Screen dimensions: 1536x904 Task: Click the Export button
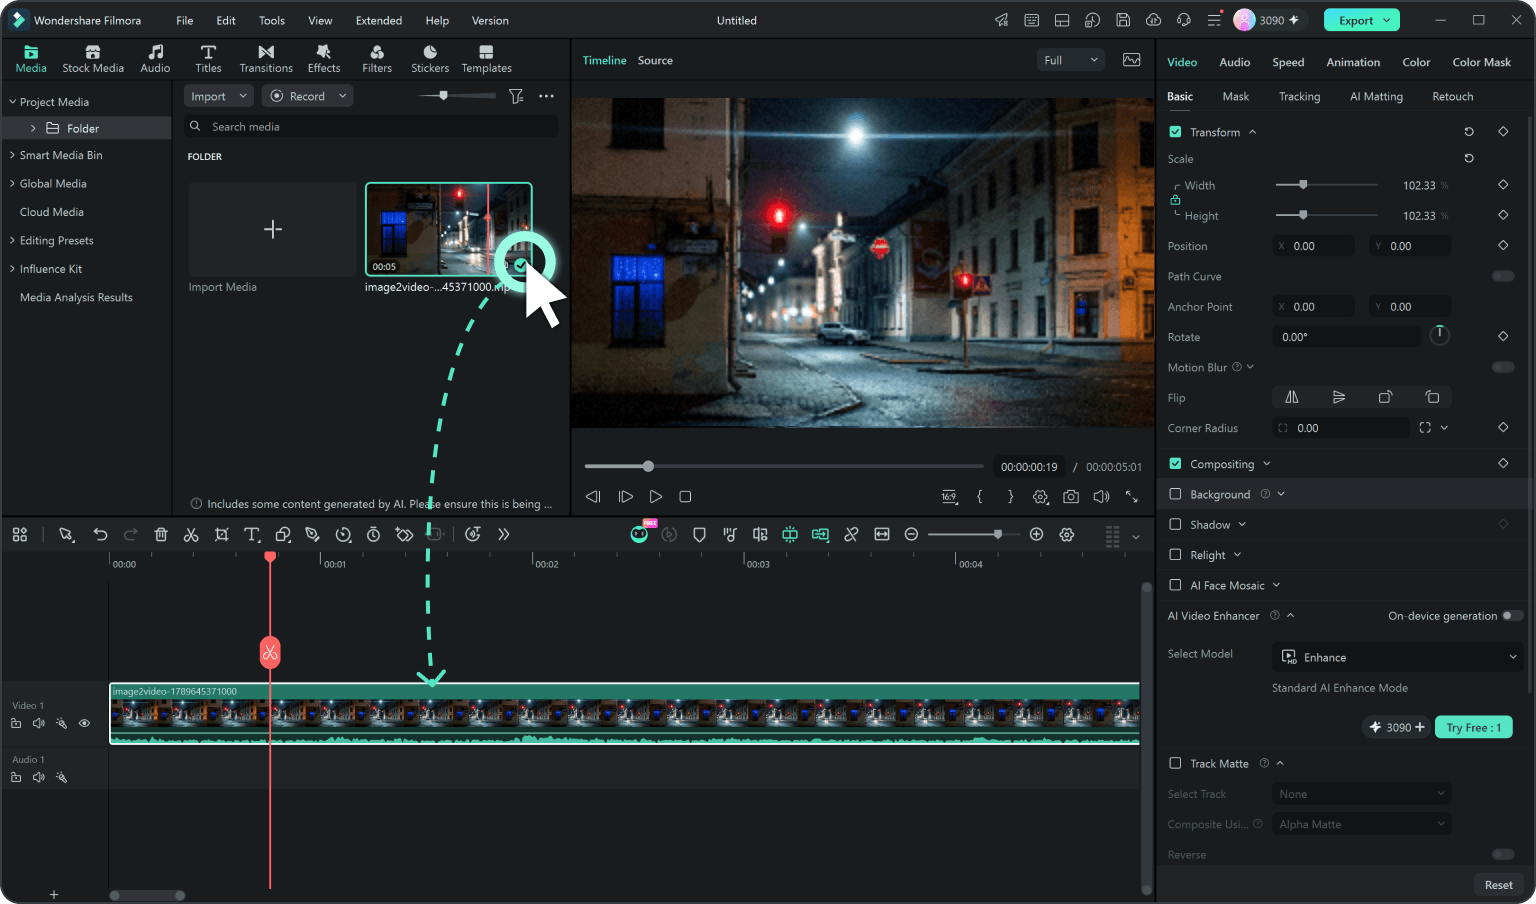[x=1361, y=20]
